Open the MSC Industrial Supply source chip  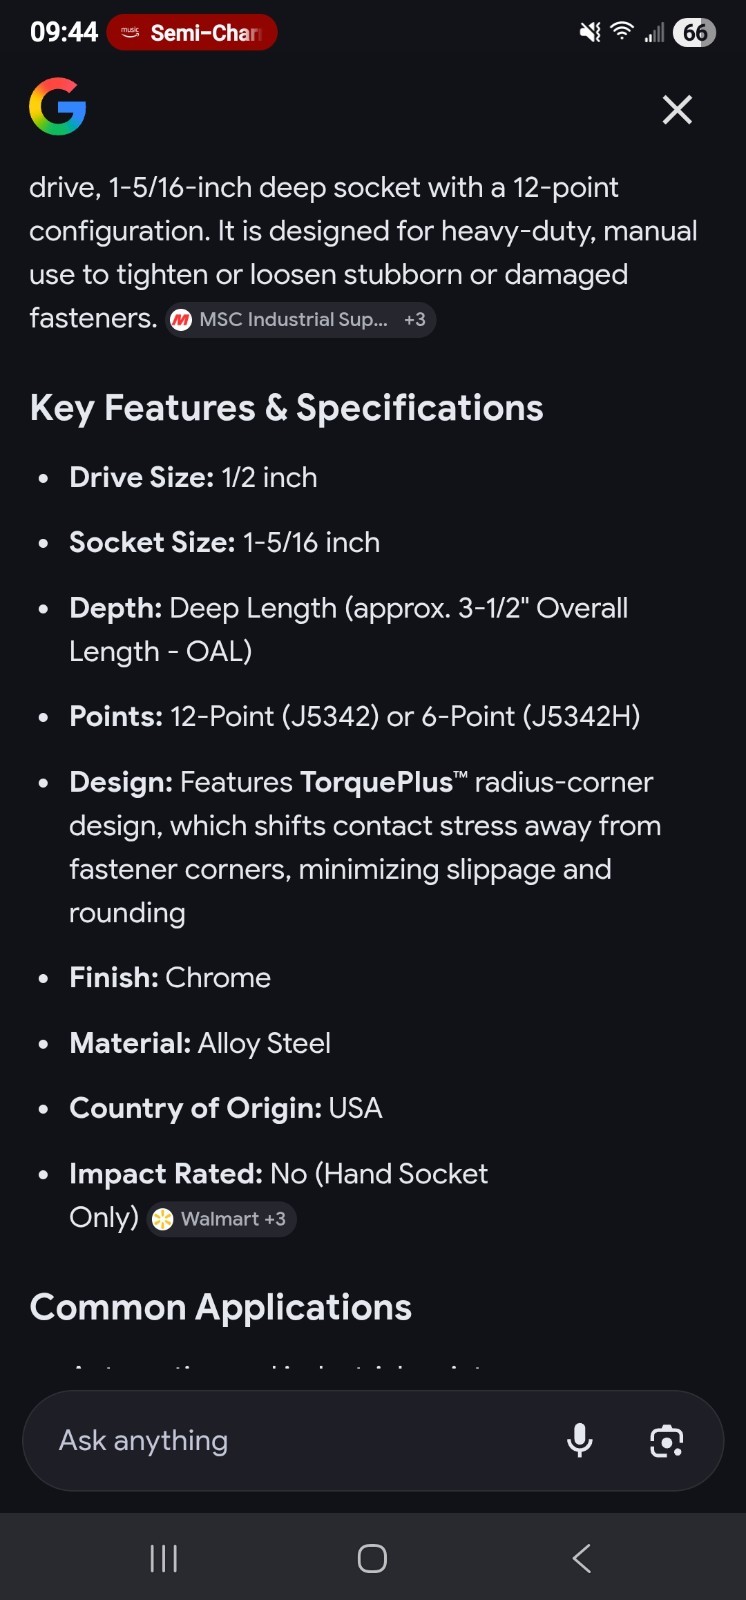[x=301, y=320]
